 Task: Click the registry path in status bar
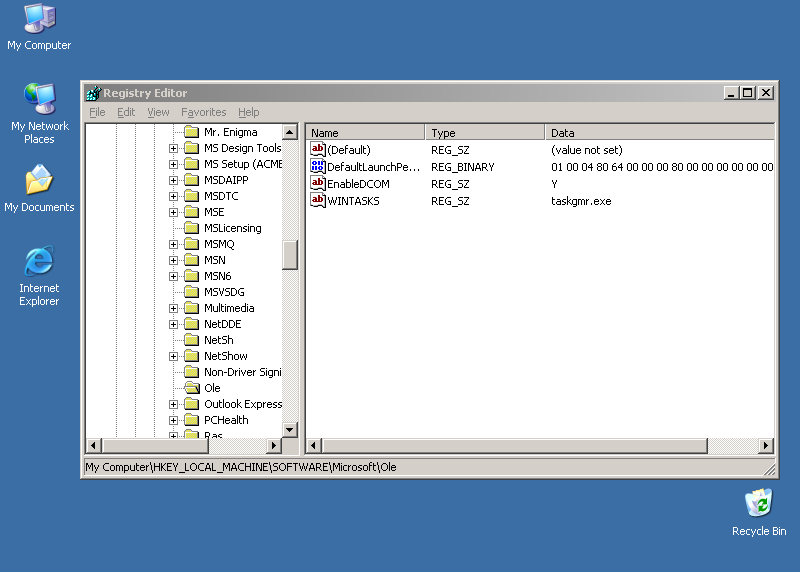(241, 467)
